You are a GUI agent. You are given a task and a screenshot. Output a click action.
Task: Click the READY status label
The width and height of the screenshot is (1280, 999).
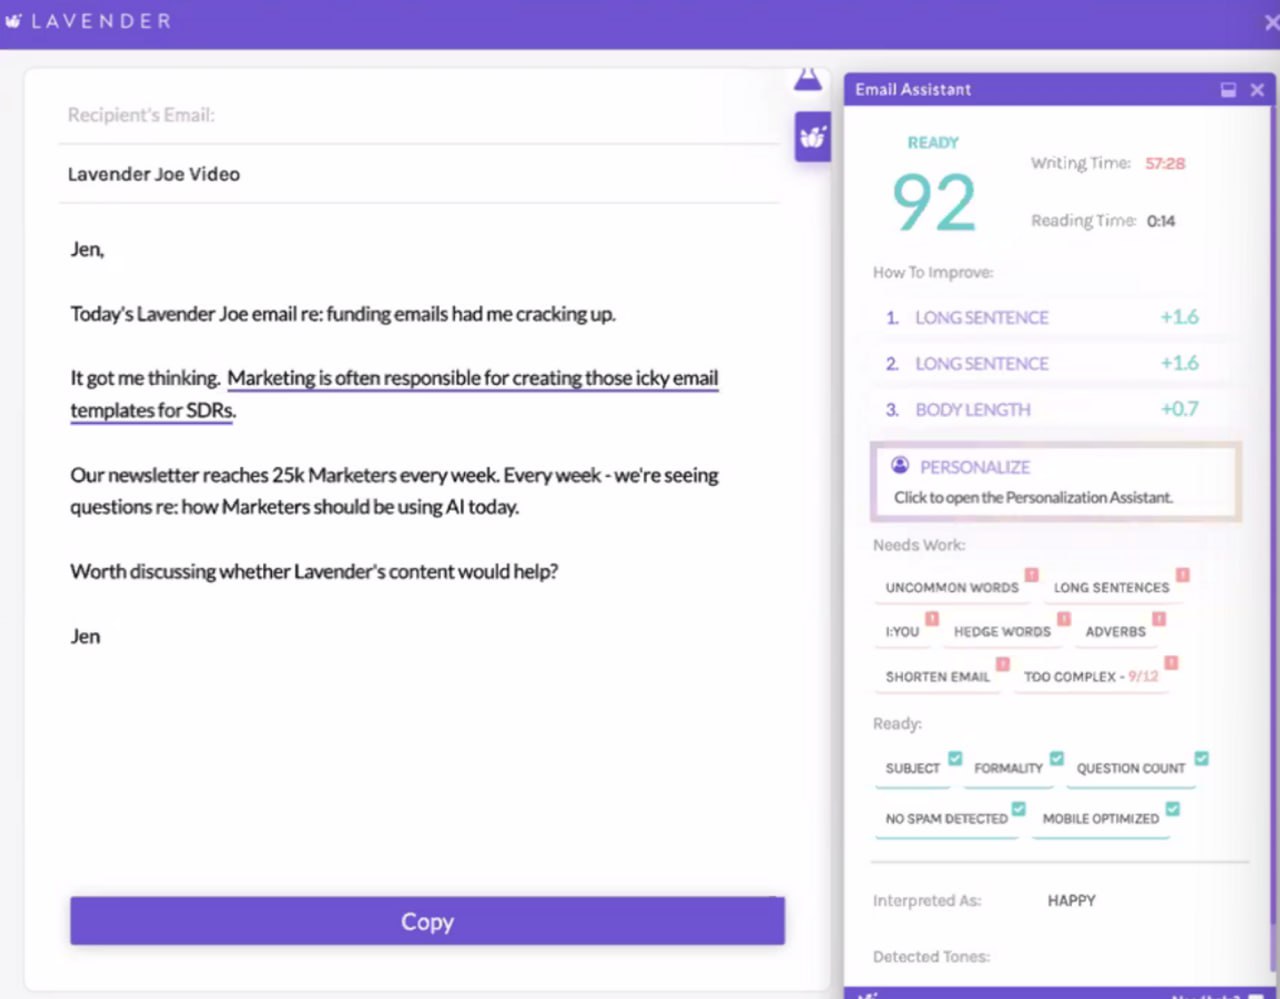tap(933, 143)
